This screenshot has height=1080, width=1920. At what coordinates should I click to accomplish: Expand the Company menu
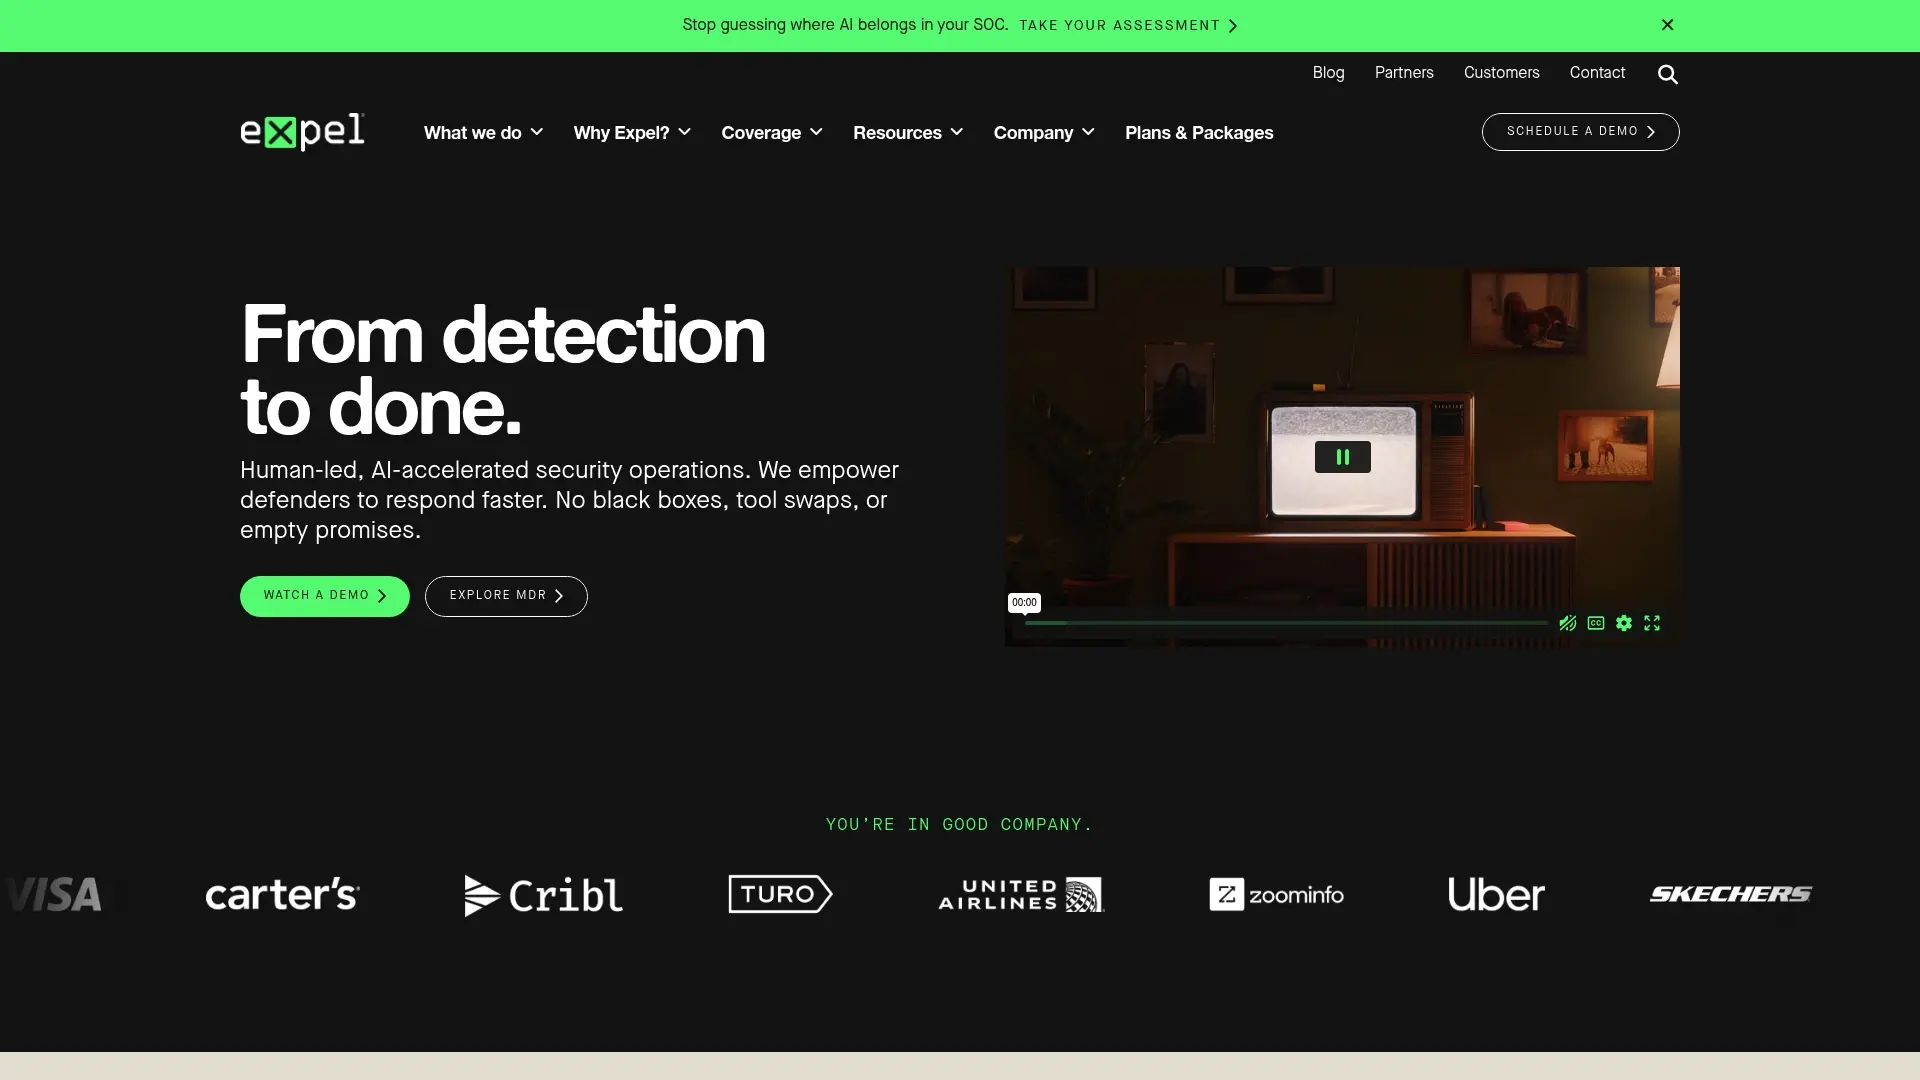(1044, 133)
